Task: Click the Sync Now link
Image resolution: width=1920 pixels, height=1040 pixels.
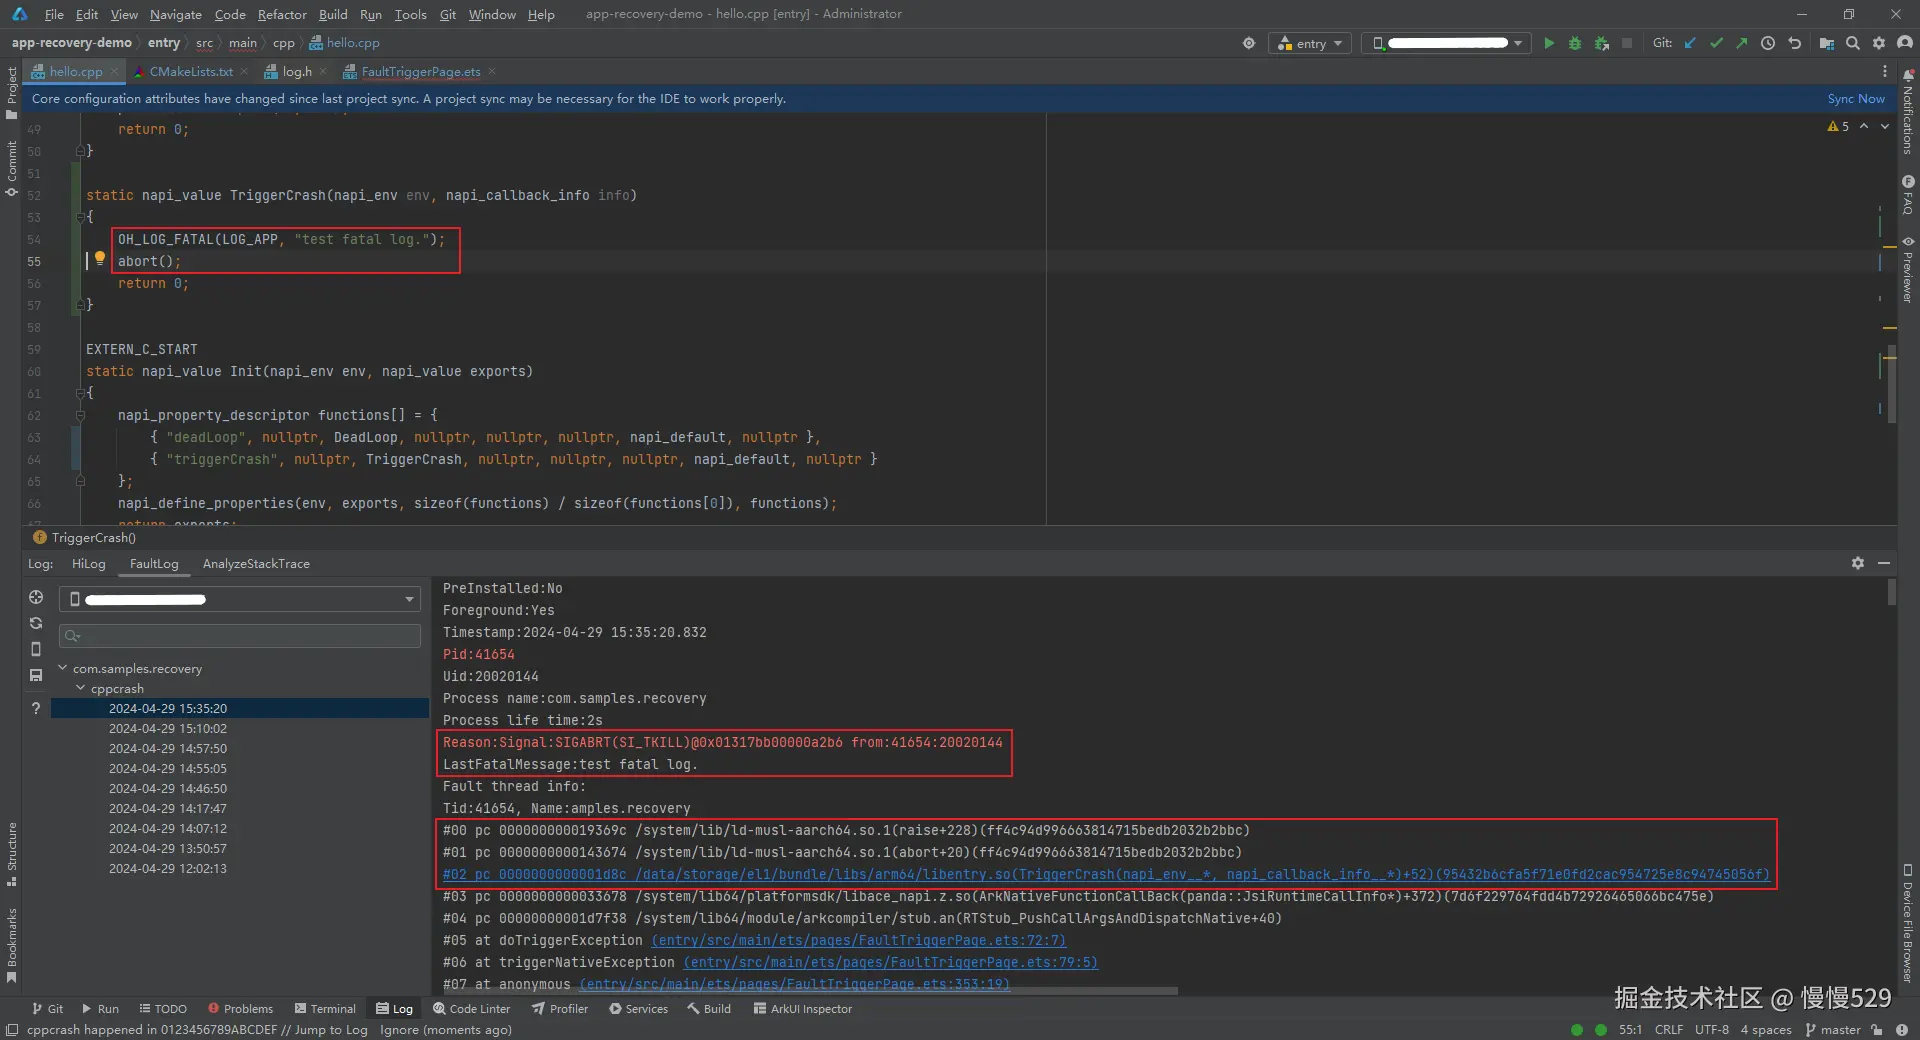Action: (x=1855, y=98)
